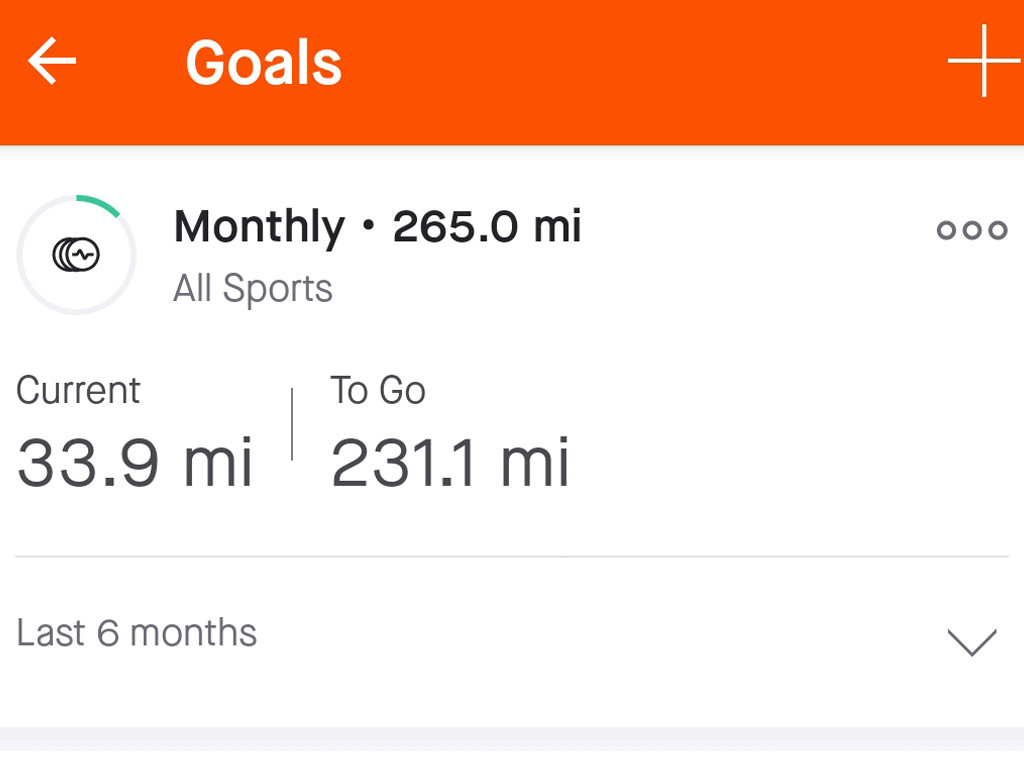Tap the green progress ring arc
The image size is (1024, 768).
98,203
